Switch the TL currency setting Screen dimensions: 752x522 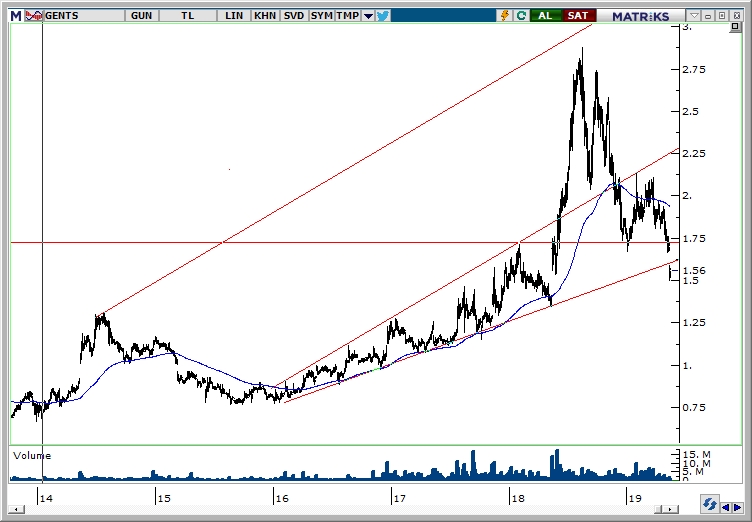coord(188,16)
